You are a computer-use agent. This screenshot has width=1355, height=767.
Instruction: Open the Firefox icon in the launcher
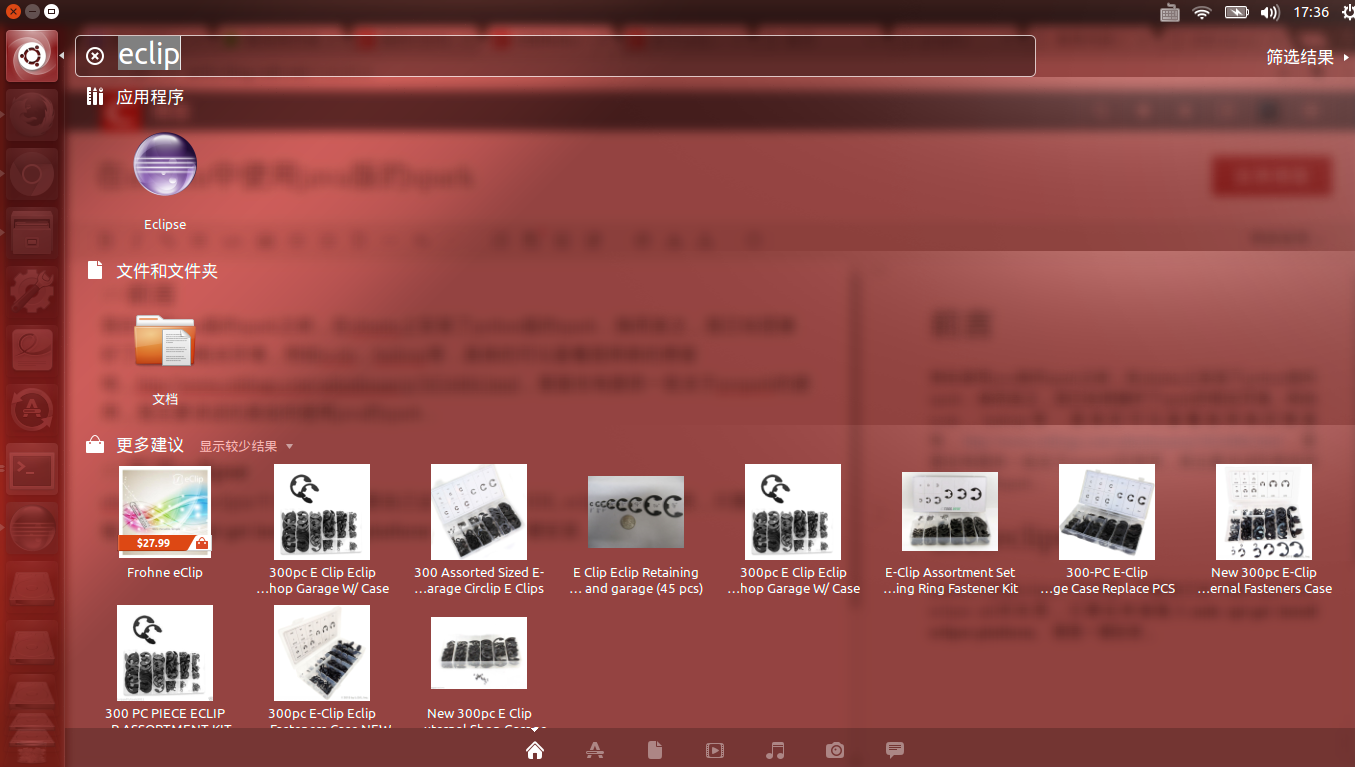(x=31, y=117)
